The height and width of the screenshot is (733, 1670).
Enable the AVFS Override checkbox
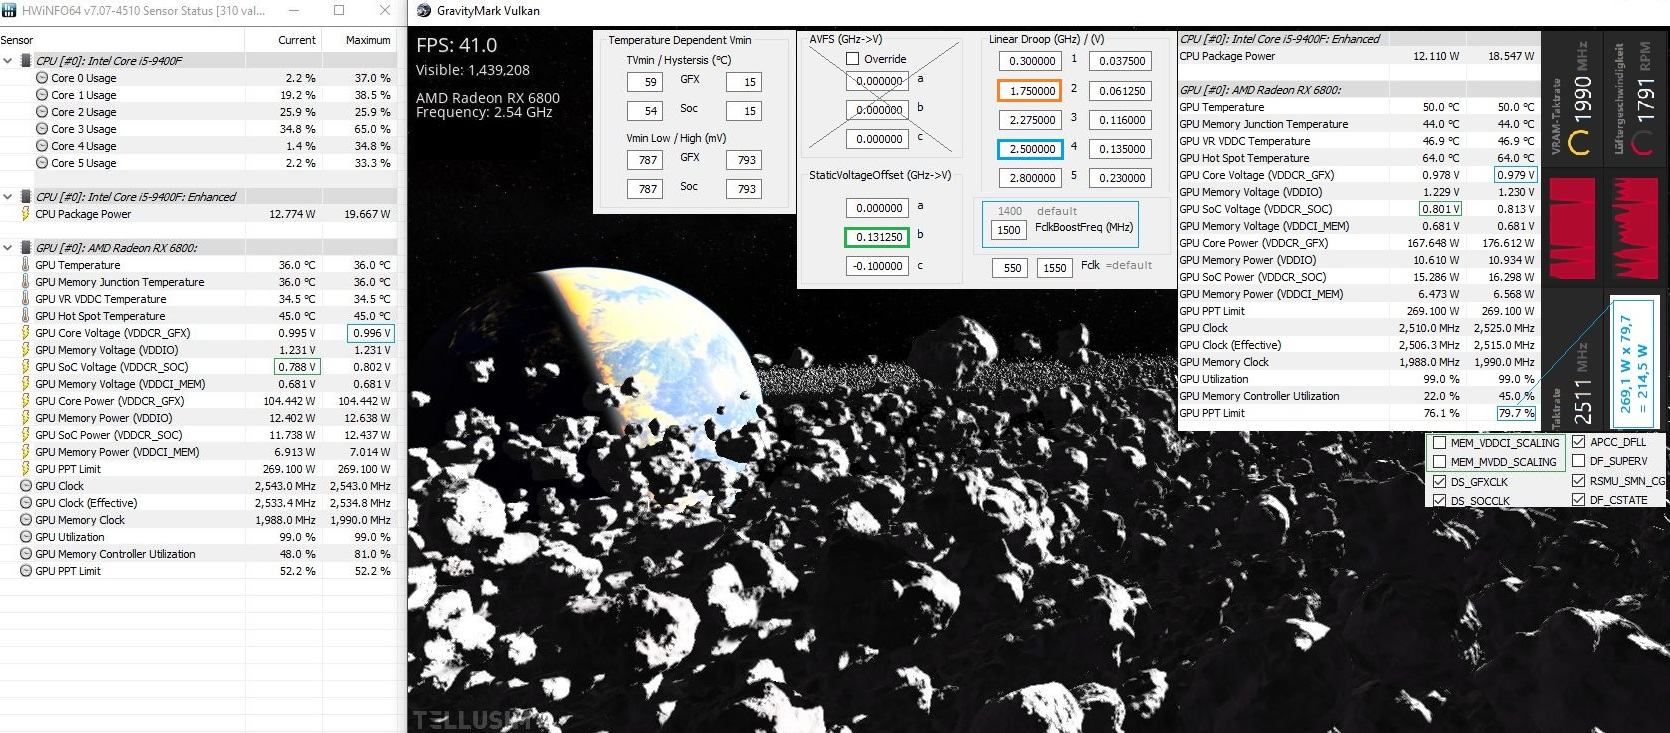[852, 59]
